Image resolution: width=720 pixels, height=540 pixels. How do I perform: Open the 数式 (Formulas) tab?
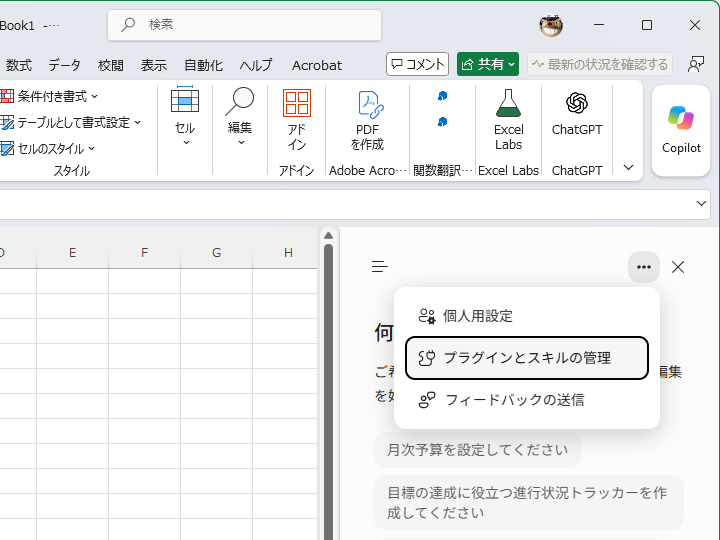tap(18, 65)
